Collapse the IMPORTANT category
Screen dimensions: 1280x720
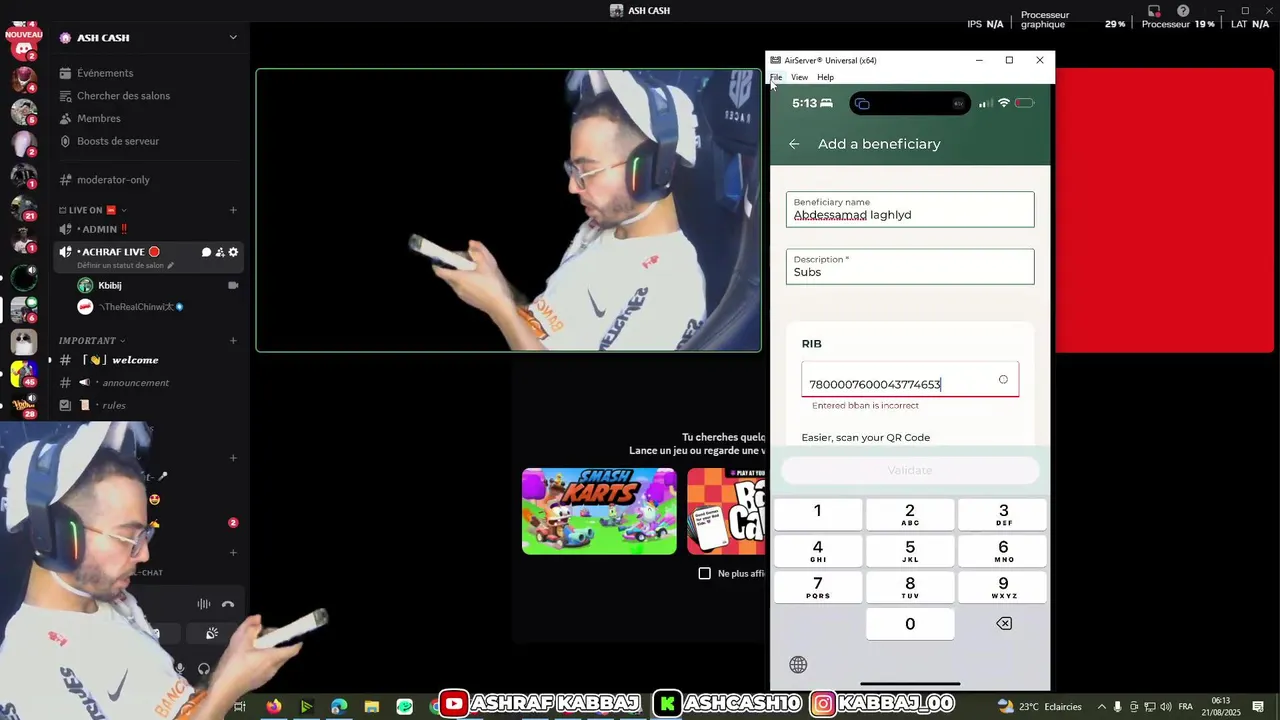(92, 341)
